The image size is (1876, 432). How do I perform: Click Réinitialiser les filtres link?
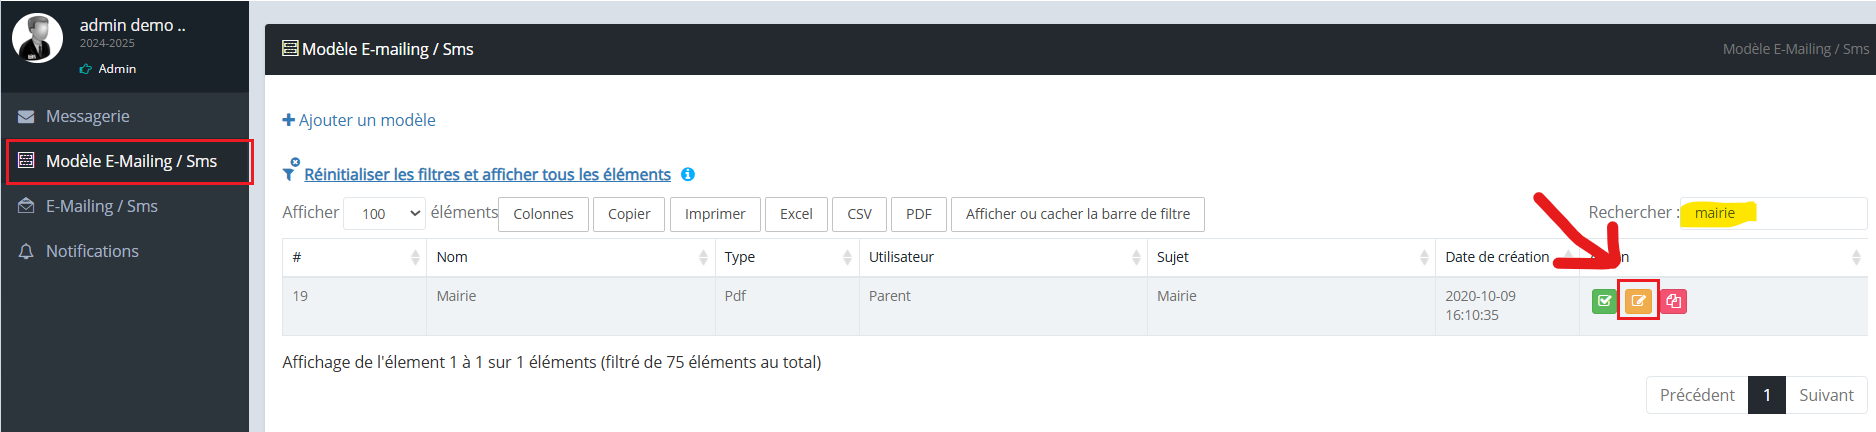tap(487, 174)
